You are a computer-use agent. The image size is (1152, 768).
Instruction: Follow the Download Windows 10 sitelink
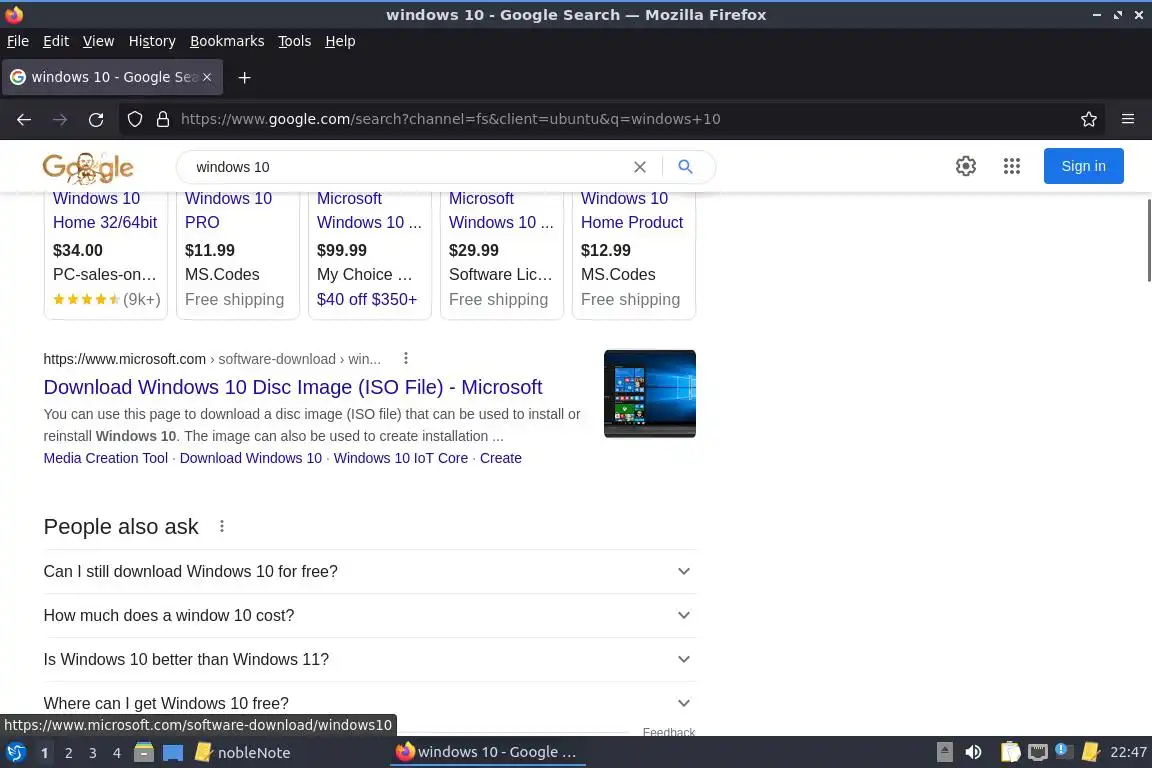click(251, 458)
